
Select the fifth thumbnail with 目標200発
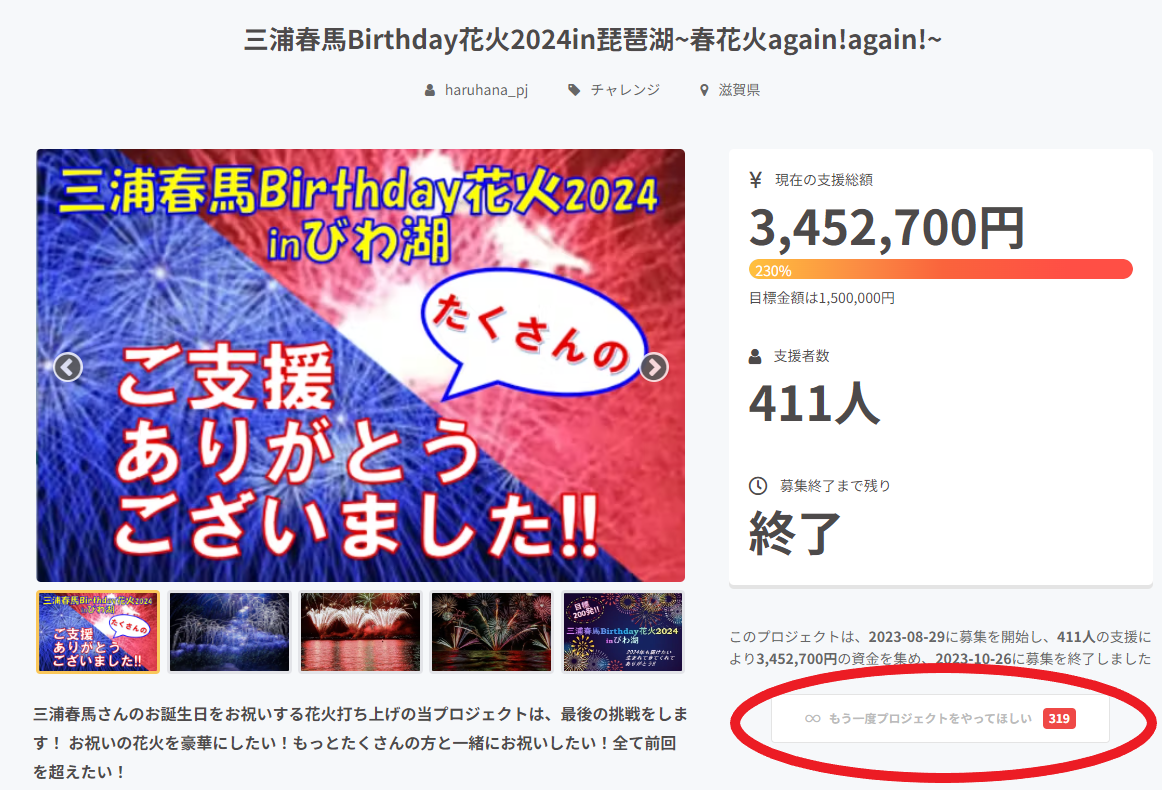click(622, 632)
